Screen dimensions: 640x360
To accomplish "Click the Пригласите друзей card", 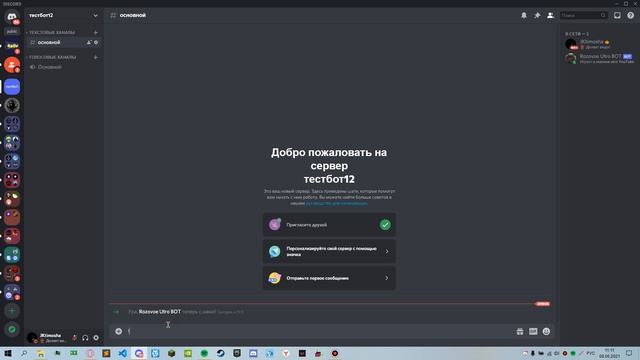I will pos(329,225).
